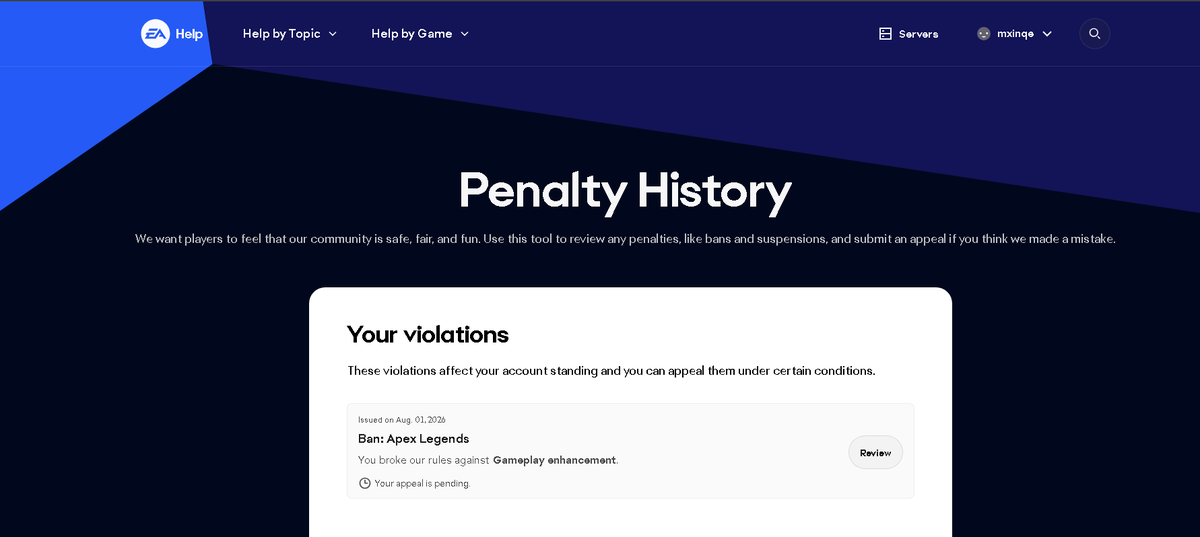
Task: Expand the chevron next to Help by Game
Action: (464, 34)
